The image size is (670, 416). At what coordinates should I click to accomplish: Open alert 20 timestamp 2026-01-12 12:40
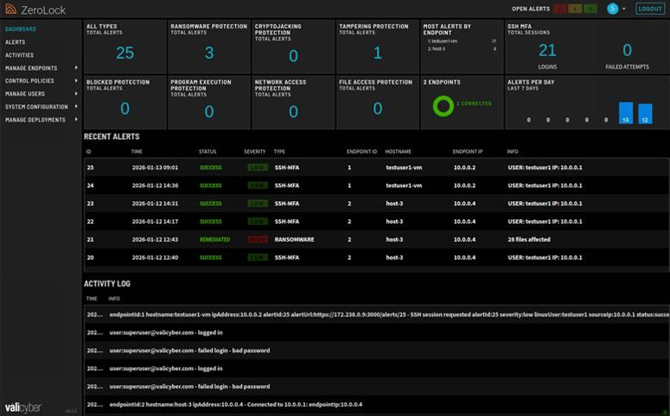[155, 258]
